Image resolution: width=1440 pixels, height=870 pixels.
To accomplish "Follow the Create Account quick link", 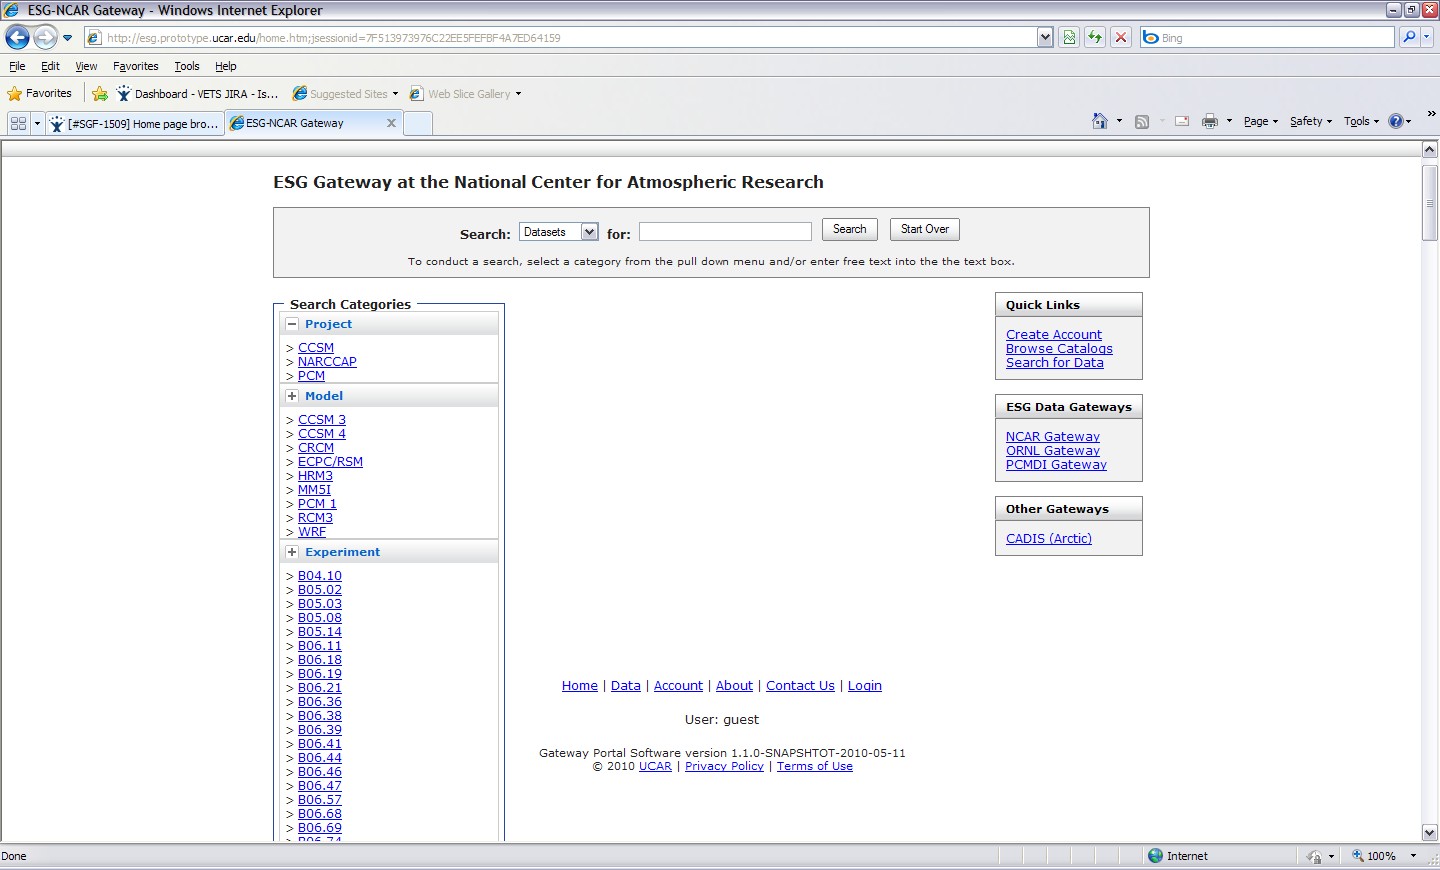I will pyautogui.click(x=1053, y=335).
